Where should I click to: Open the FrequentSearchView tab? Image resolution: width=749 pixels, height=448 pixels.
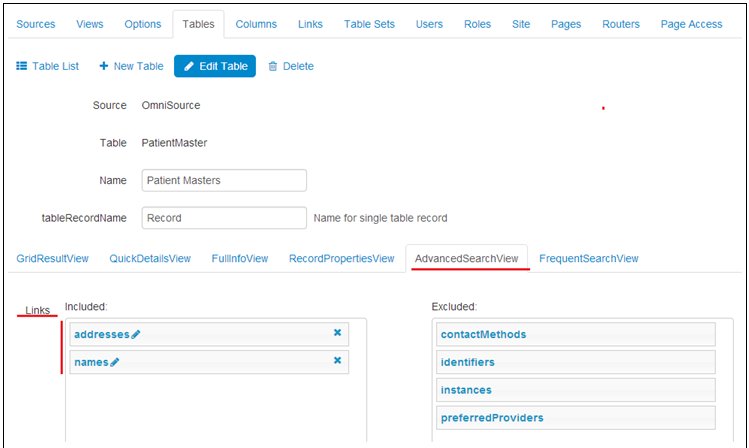point(588,258)
